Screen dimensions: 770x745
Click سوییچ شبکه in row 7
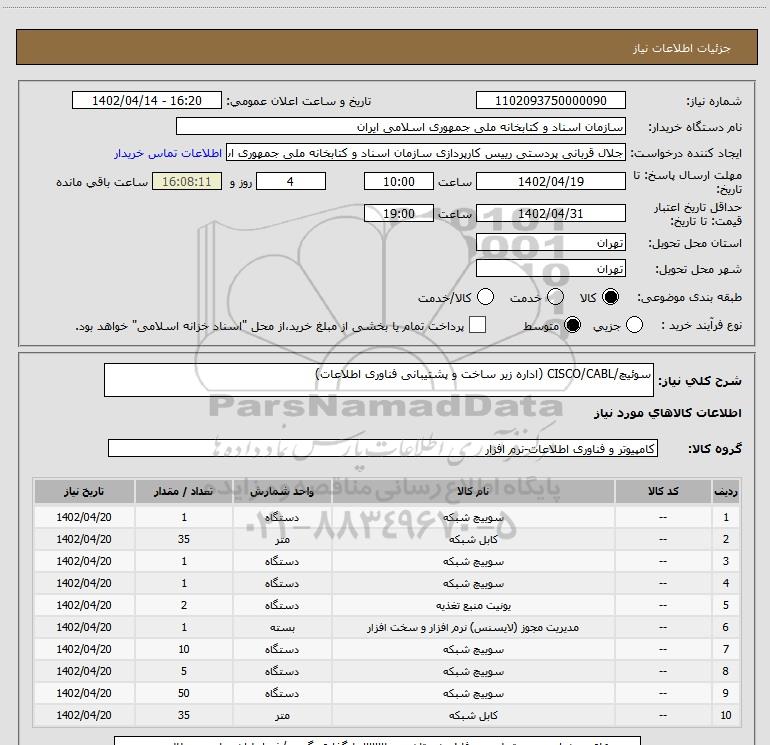(x=473, y=650)
